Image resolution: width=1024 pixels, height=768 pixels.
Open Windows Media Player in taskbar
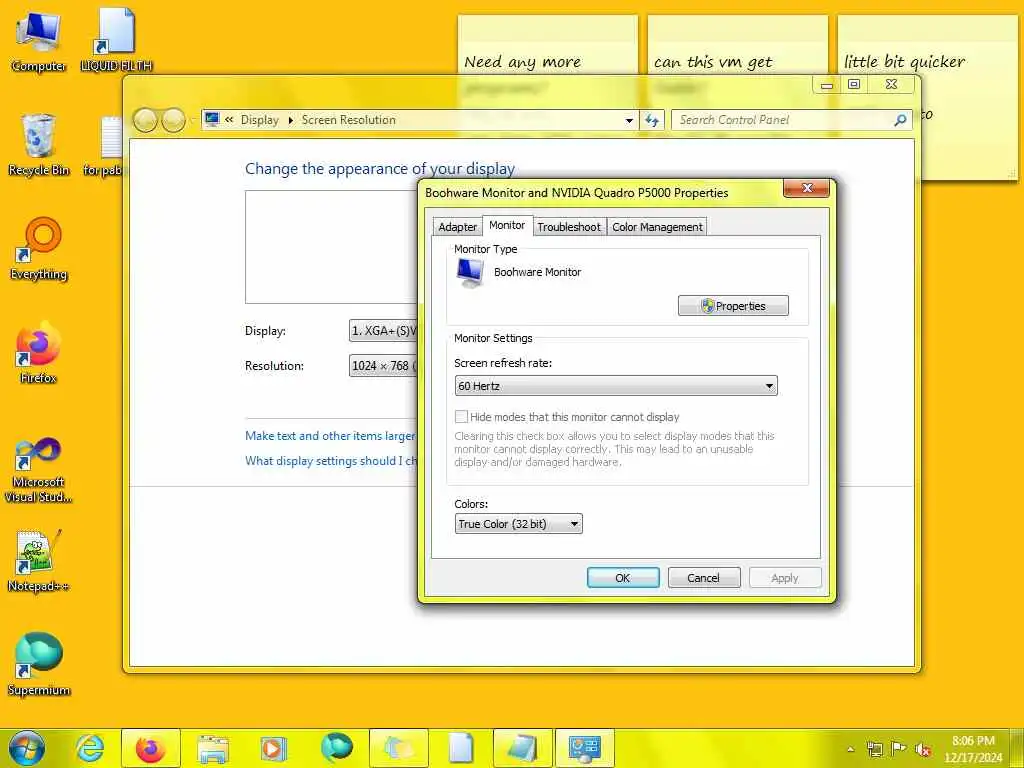pos(274,748)
